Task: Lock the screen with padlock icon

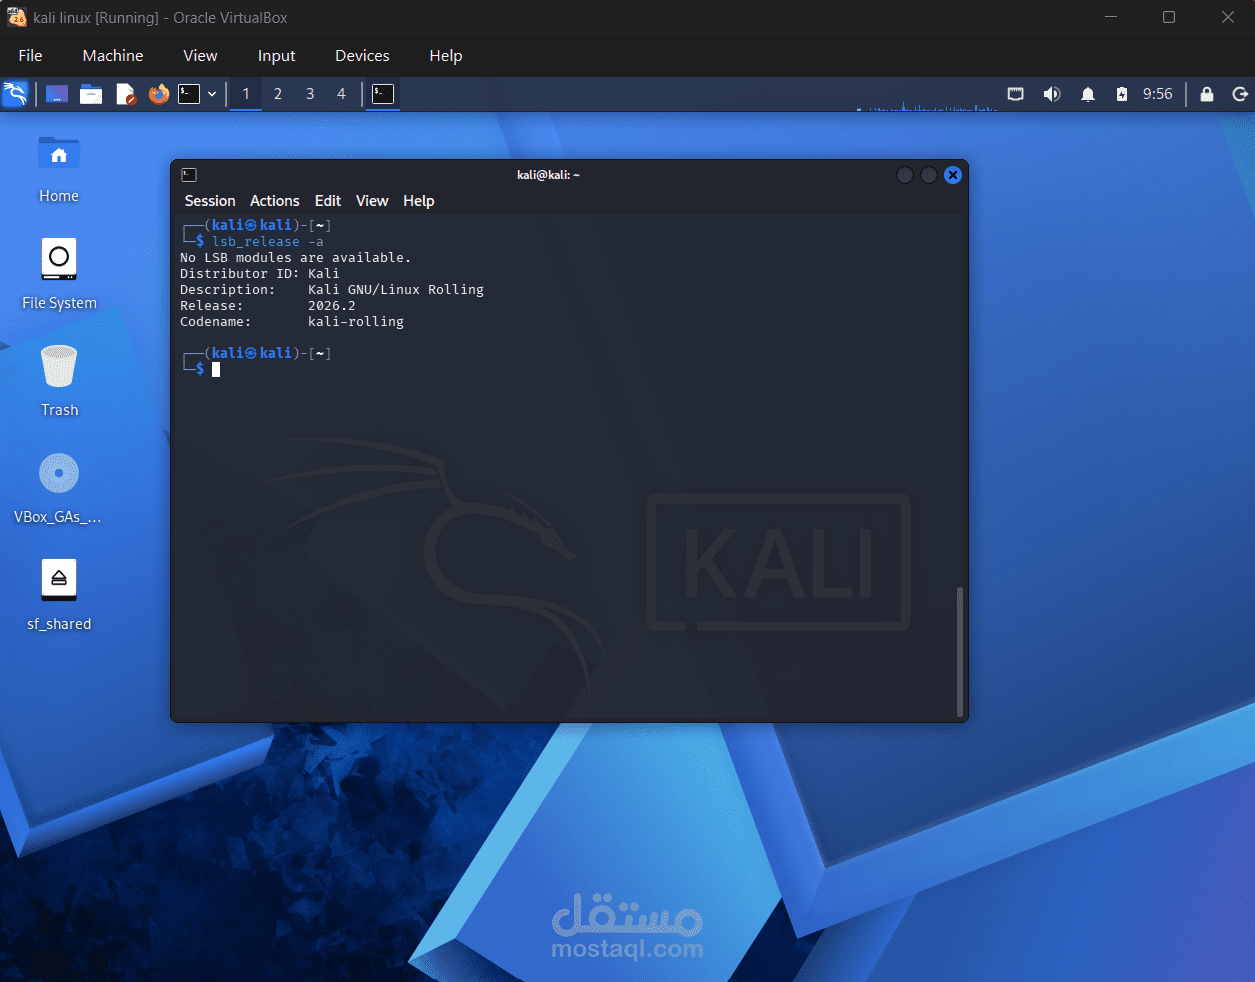Action: tap(1207, 94)
